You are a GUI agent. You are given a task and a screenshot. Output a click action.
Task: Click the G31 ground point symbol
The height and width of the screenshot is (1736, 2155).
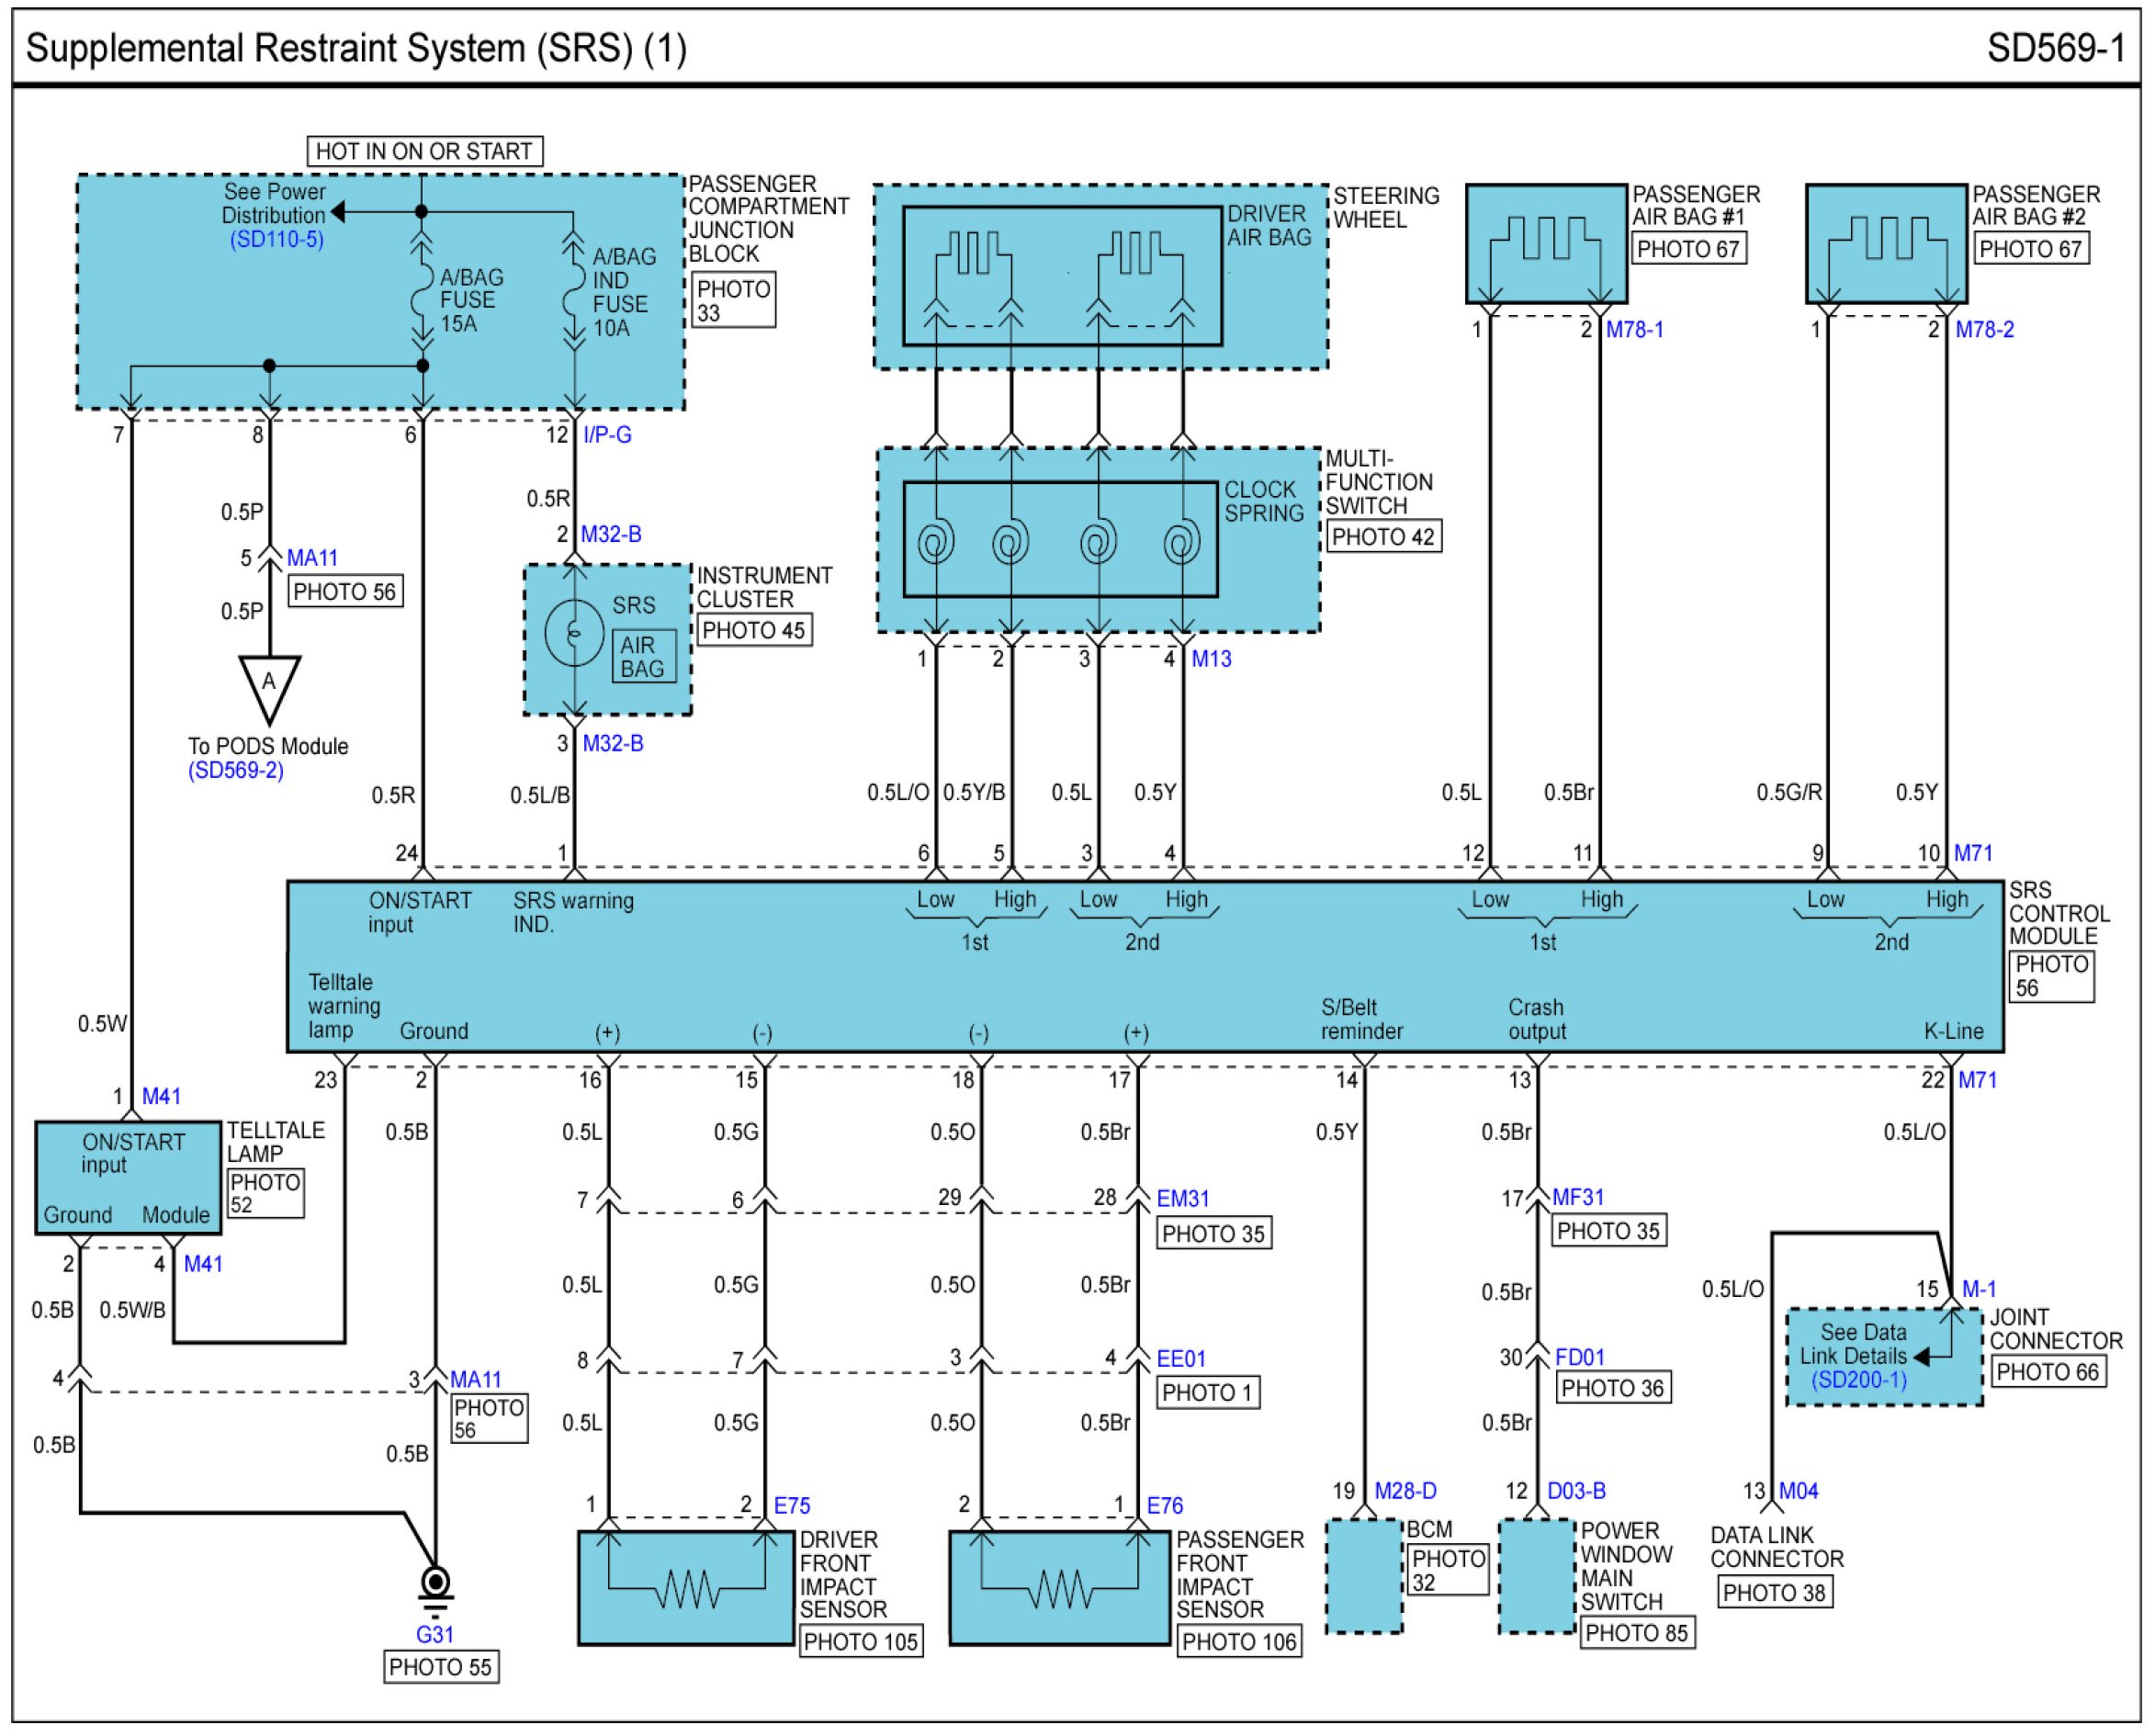point(435,1587)
